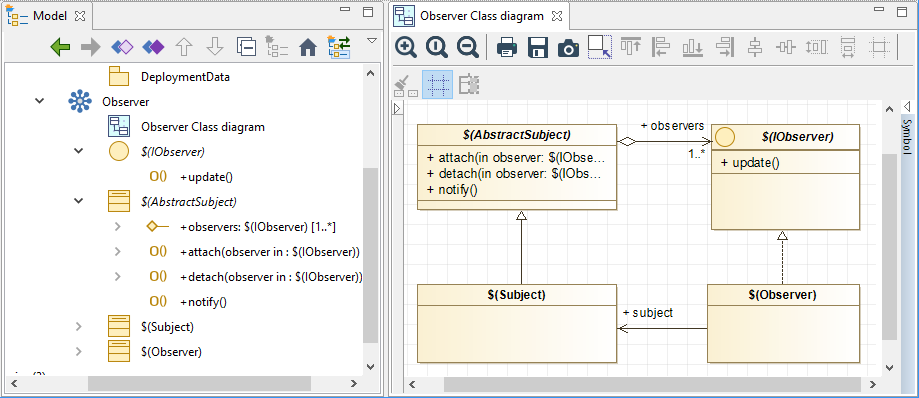Reset diagram zoom to 100%
The width and height of the screenshot is (919, 398).
437,47
